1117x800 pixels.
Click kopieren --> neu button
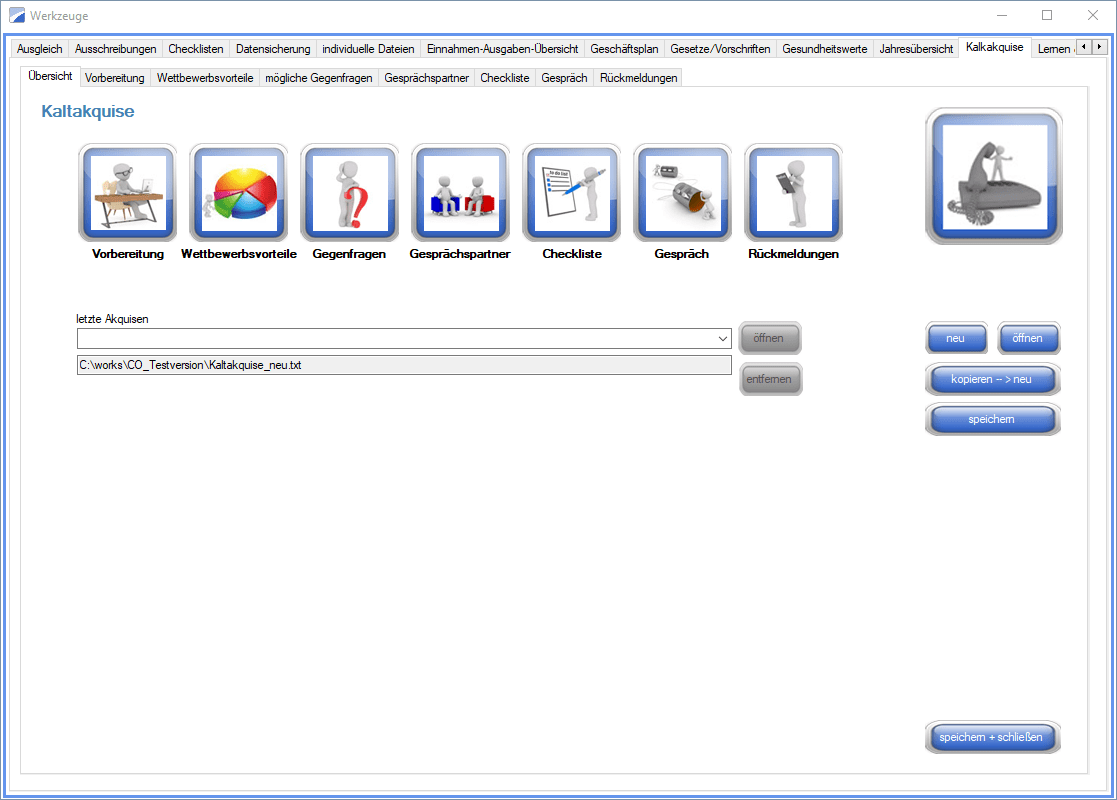pos(992,380)
